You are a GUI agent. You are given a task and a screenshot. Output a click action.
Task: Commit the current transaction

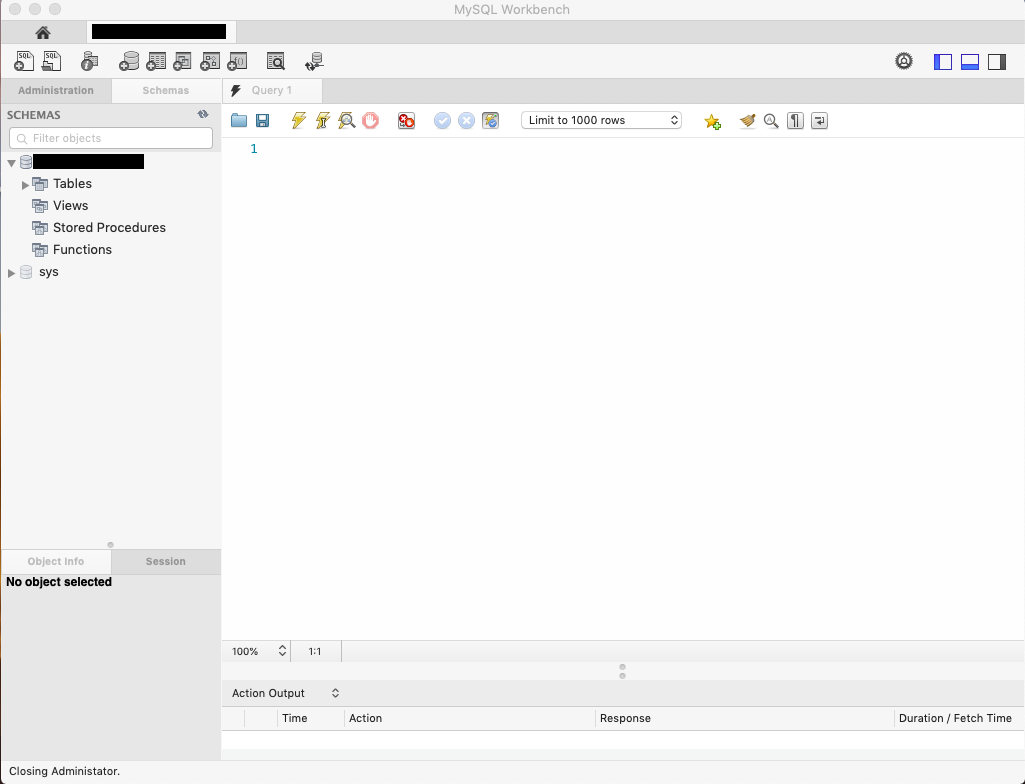(443, 120)
